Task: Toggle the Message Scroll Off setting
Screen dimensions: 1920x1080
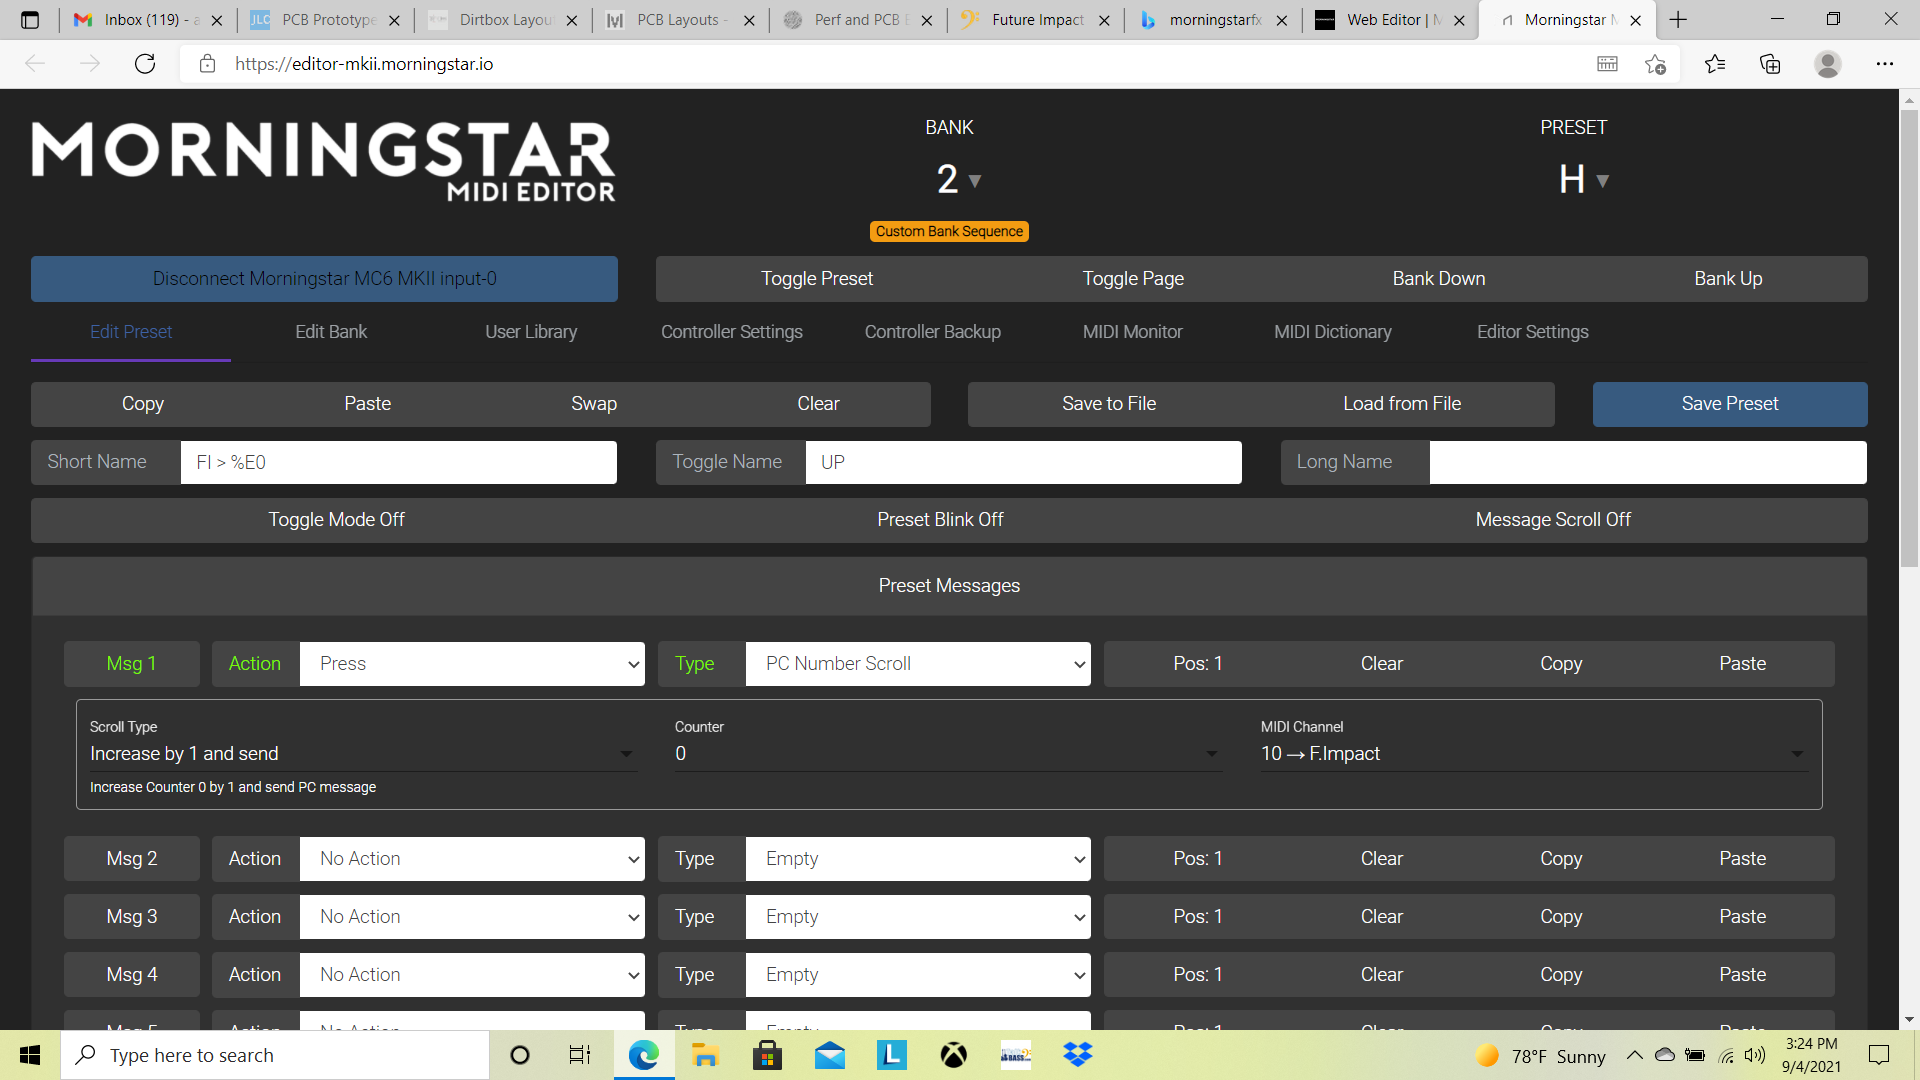Action: (1553, 520)
